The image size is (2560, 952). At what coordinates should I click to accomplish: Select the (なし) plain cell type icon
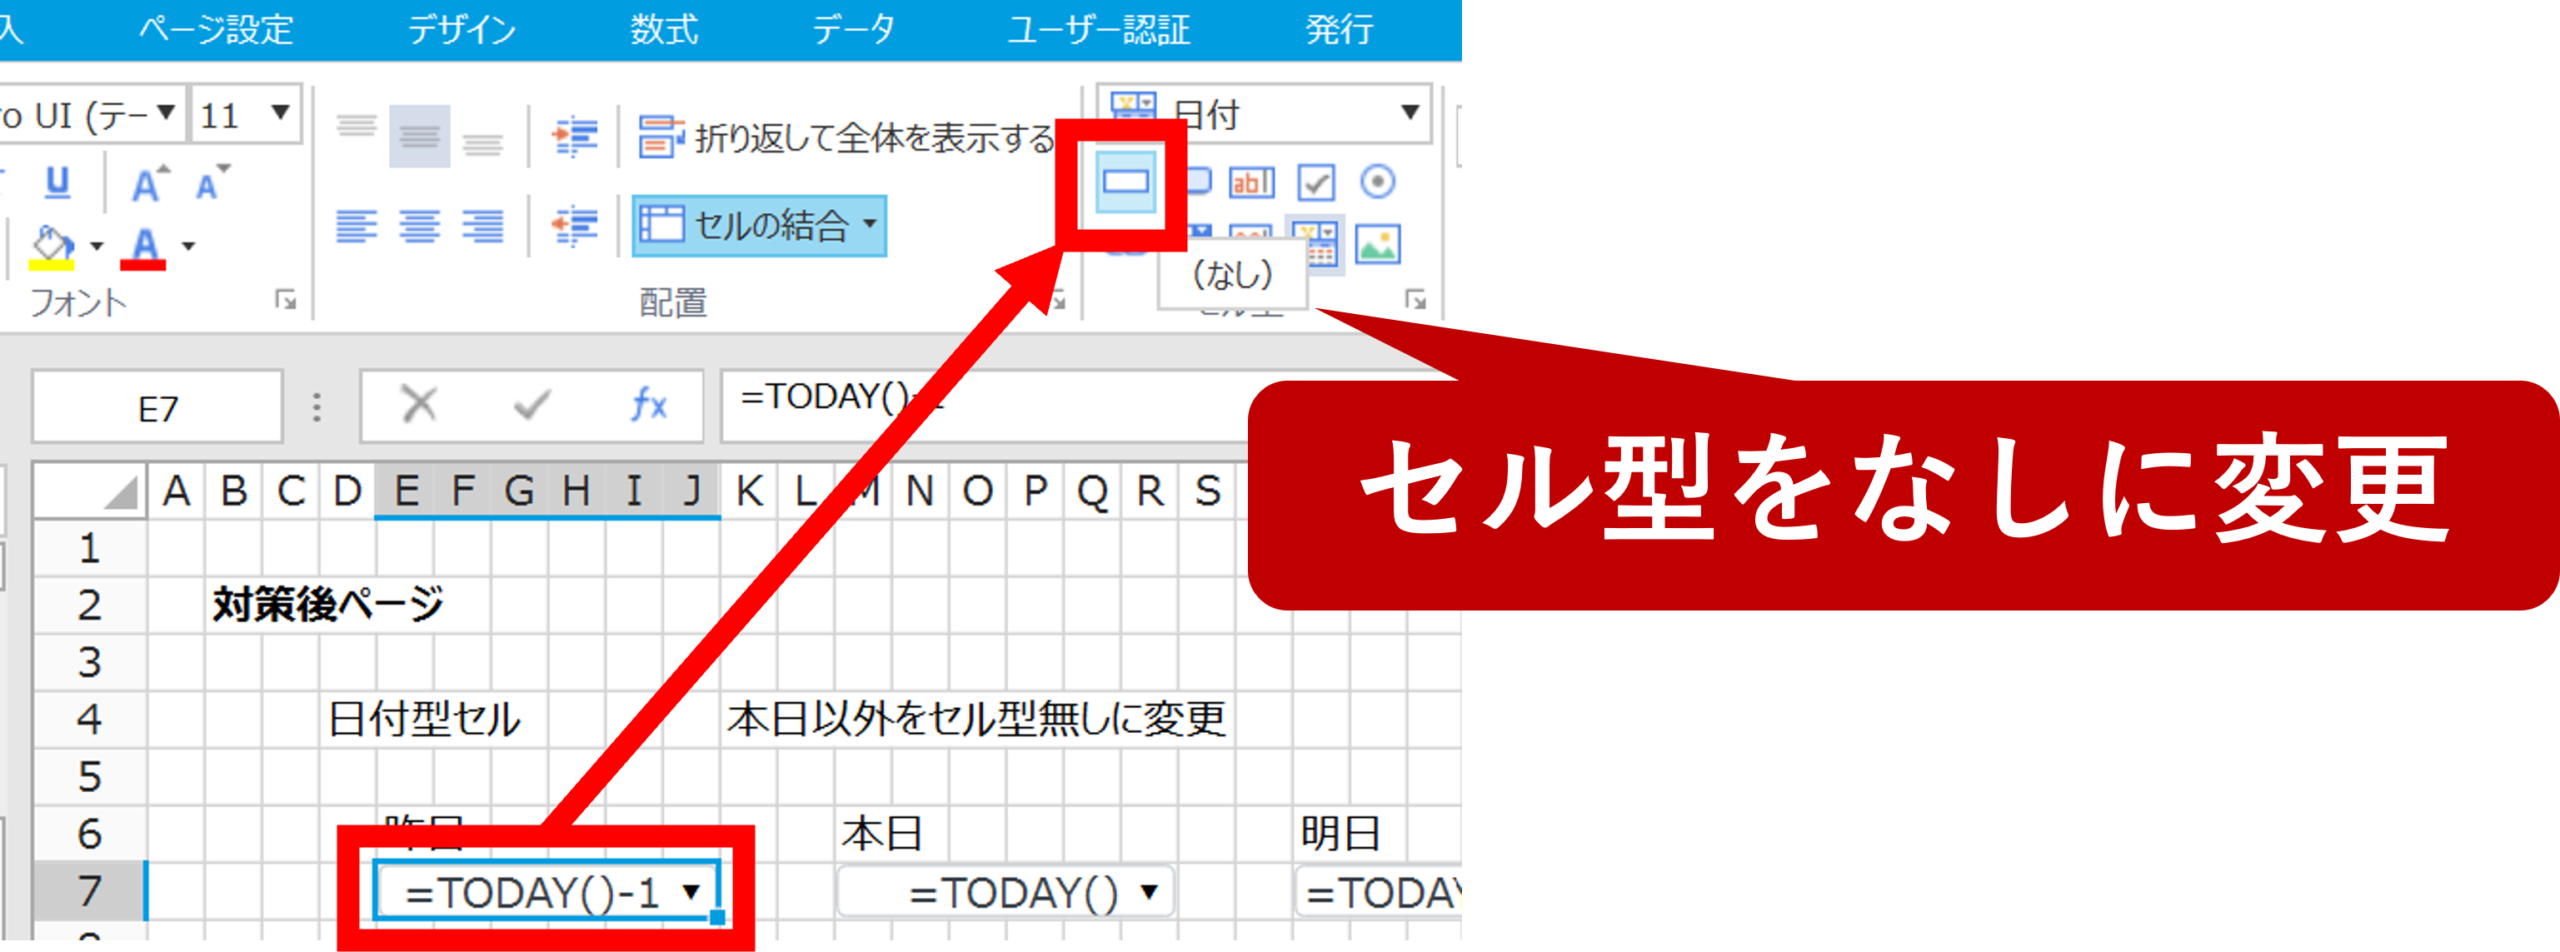coord(1125,182)
